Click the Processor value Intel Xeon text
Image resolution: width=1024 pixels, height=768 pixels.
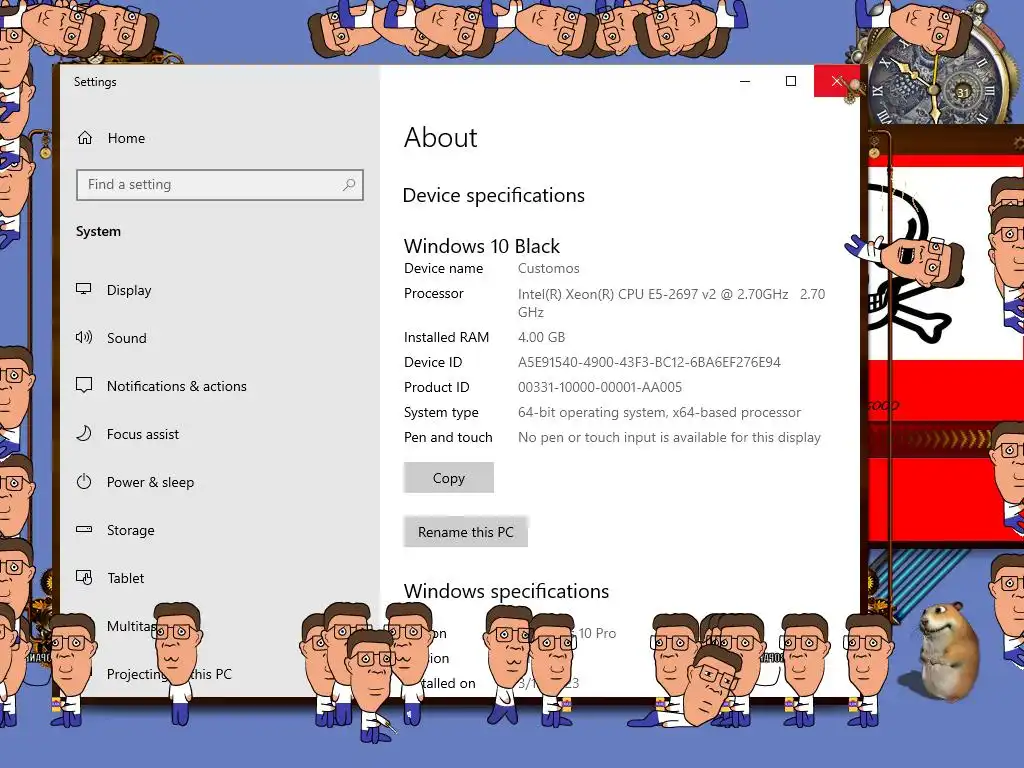(x=671, y=303)
